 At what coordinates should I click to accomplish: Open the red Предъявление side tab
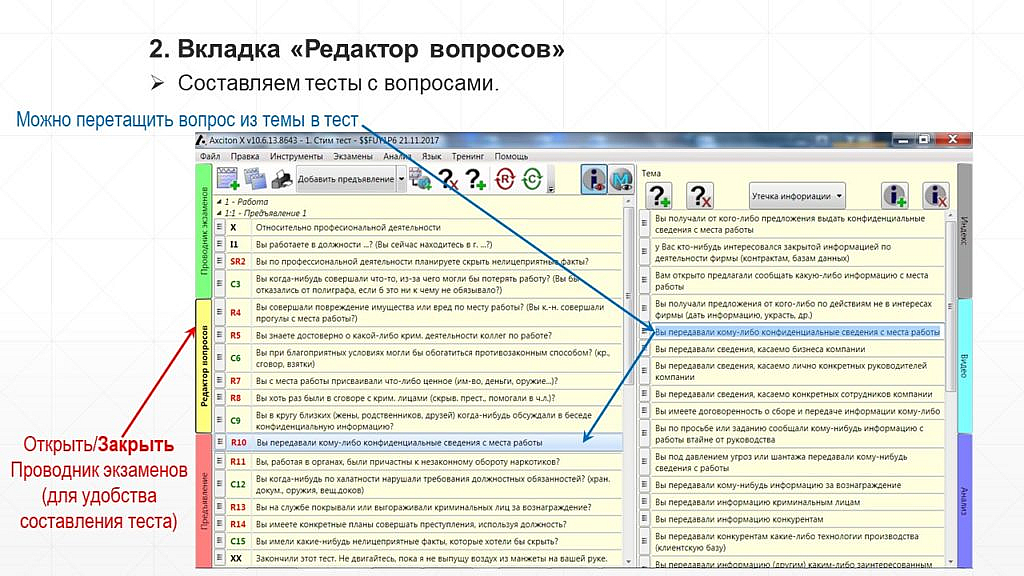(x=204, y=500)
